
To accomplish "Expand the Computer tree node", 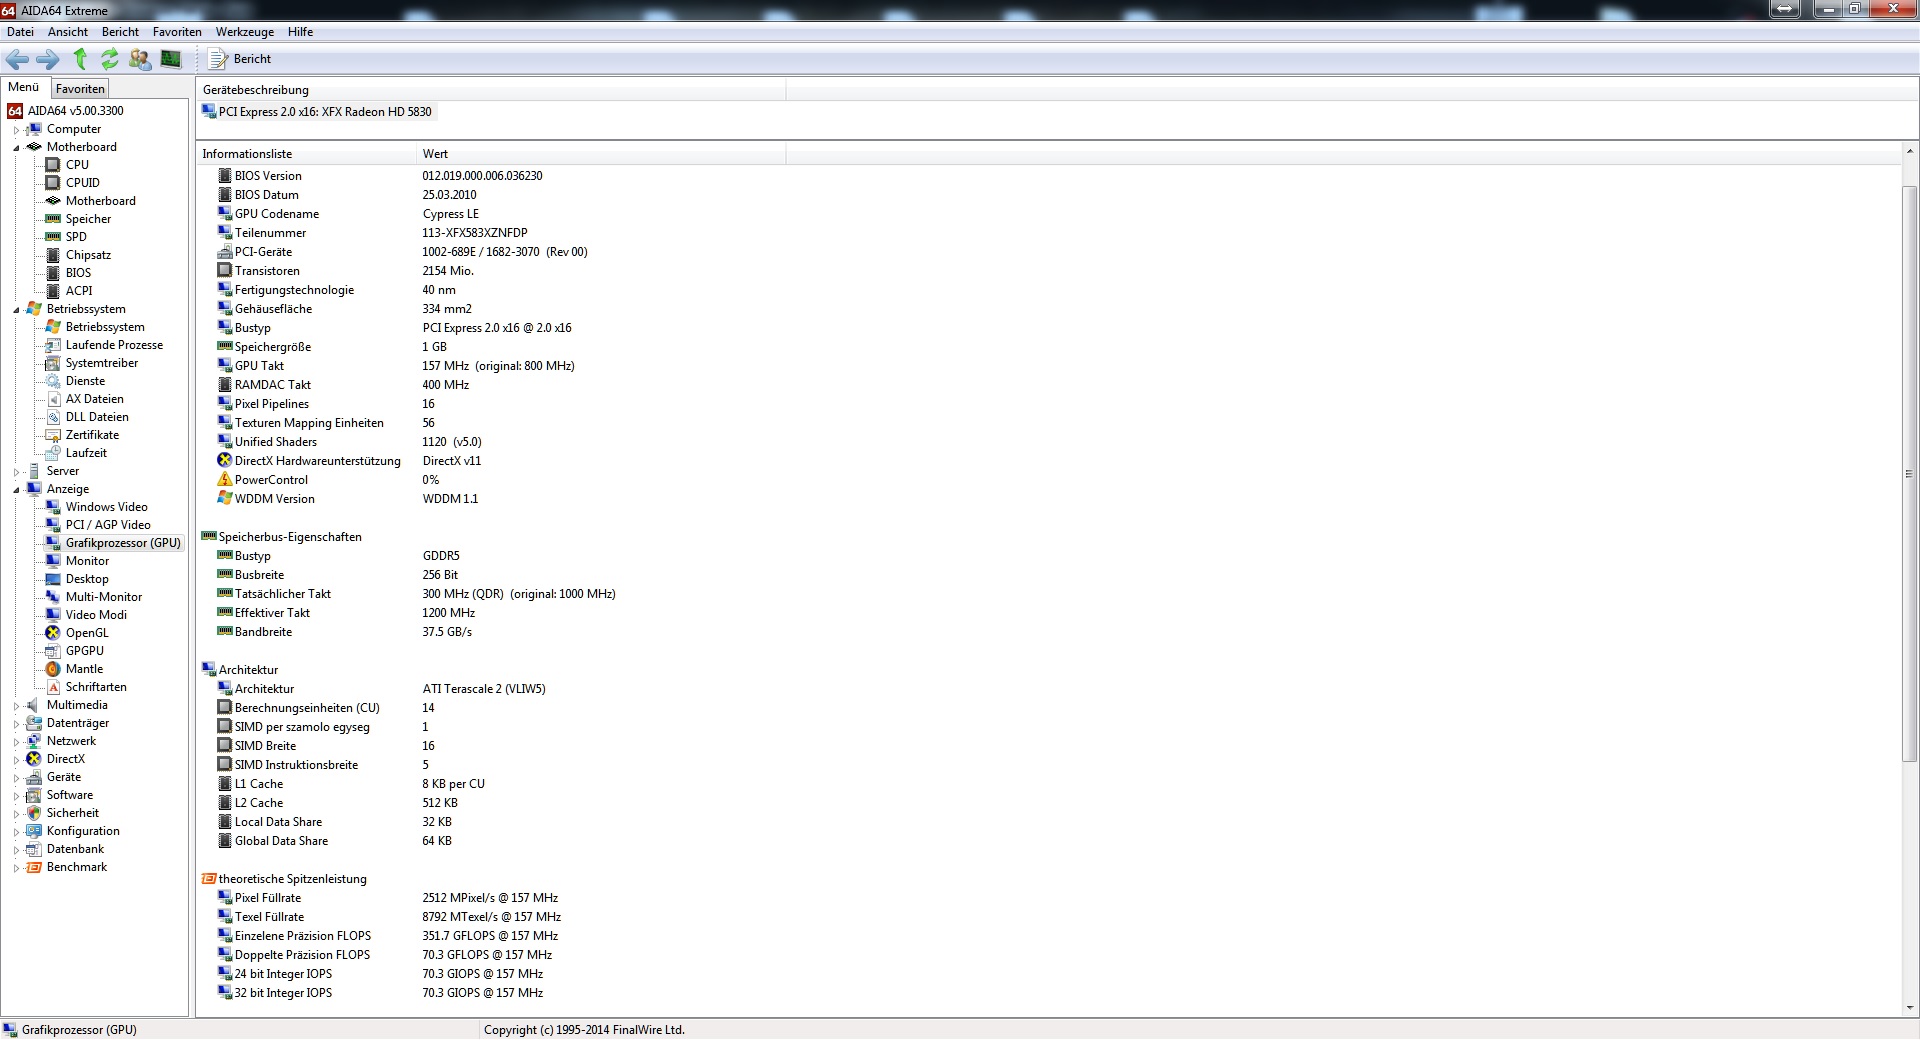I will click(x=16, y=130).
